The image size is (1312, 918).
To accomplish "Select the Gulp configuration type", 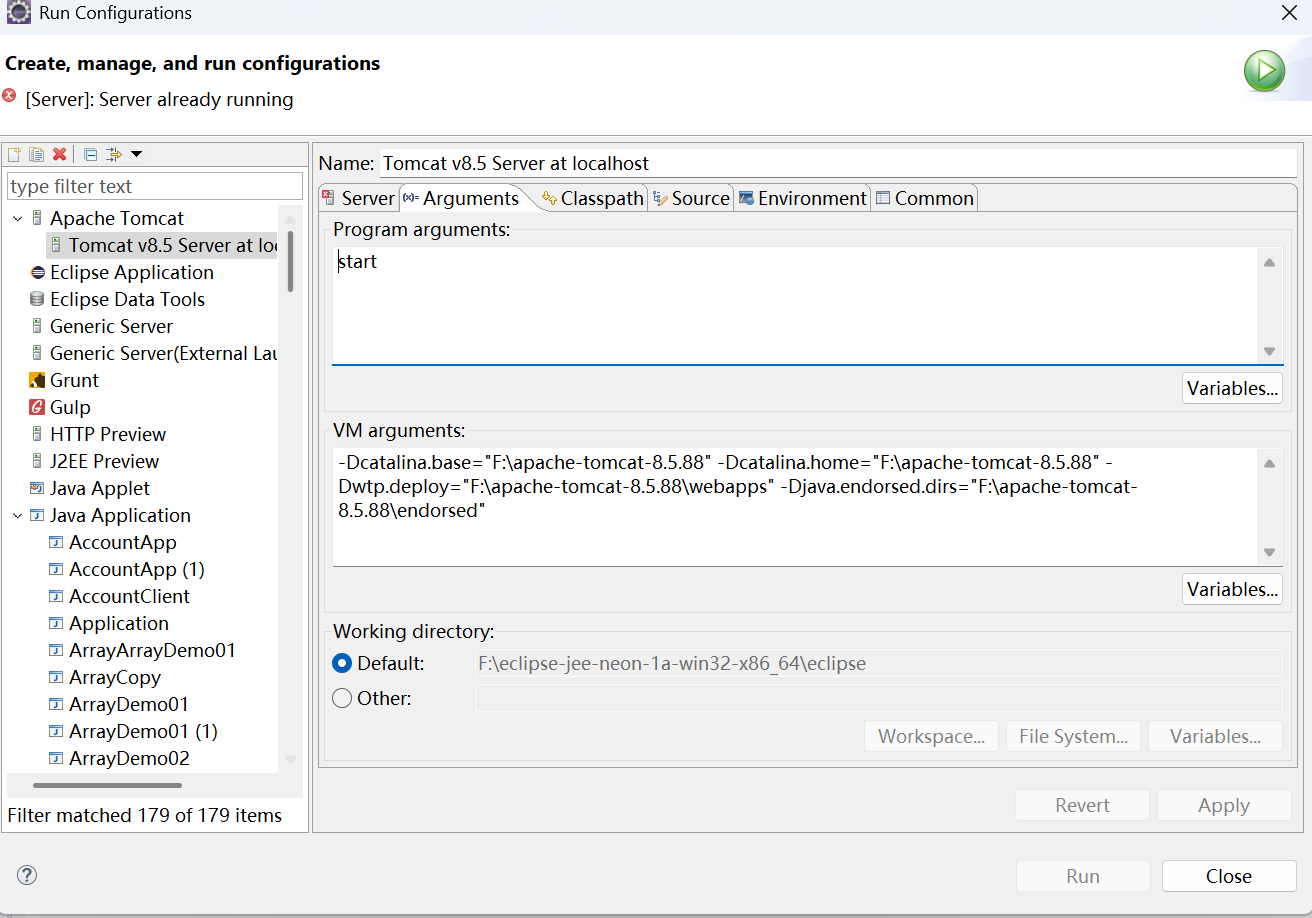I will 70,407.
